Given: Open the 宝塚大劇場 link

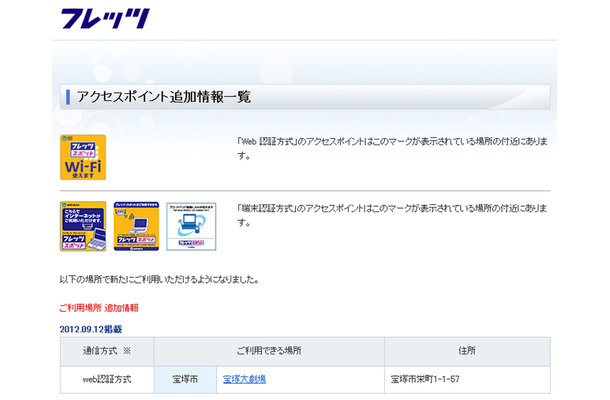Looking at the screenshot, I should coord(244,379).
